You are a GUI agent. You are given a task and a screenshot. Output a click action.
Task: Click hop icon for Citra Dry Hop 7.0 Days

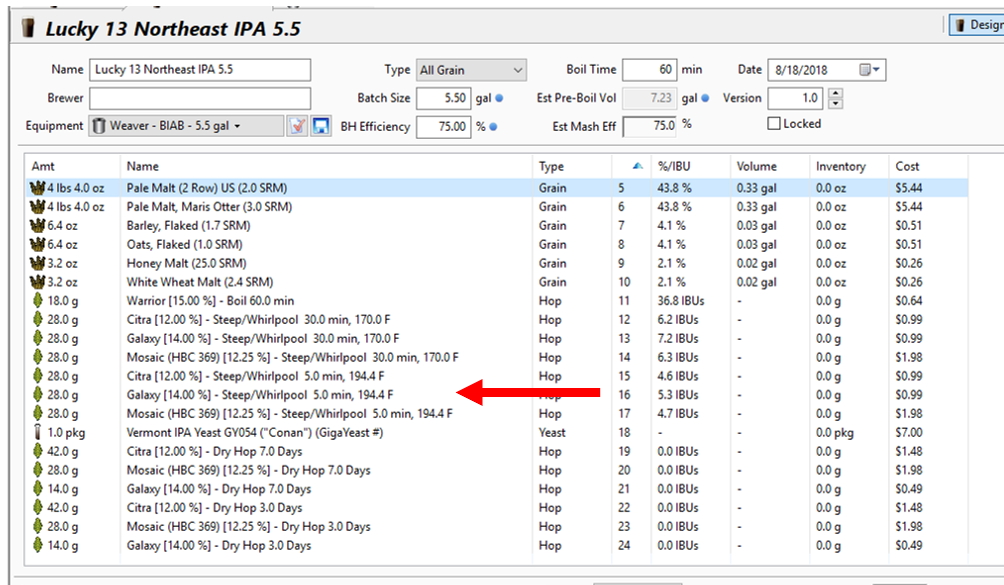[38, 451]
